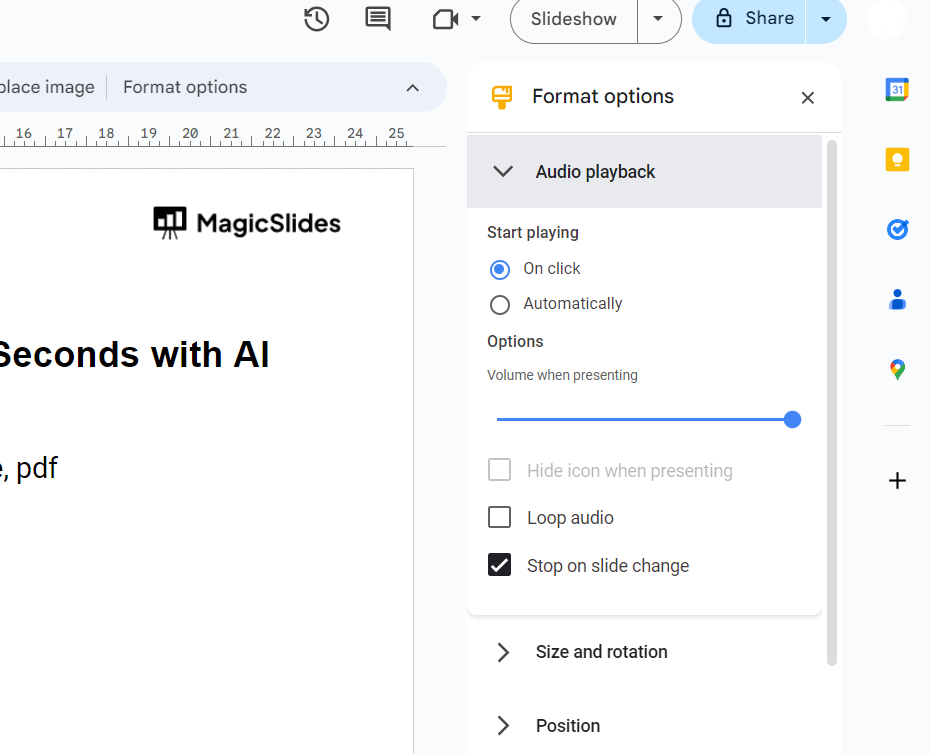Open version history clock icon
Viewport: 930px width, 754px height.
tap(317, 19)
